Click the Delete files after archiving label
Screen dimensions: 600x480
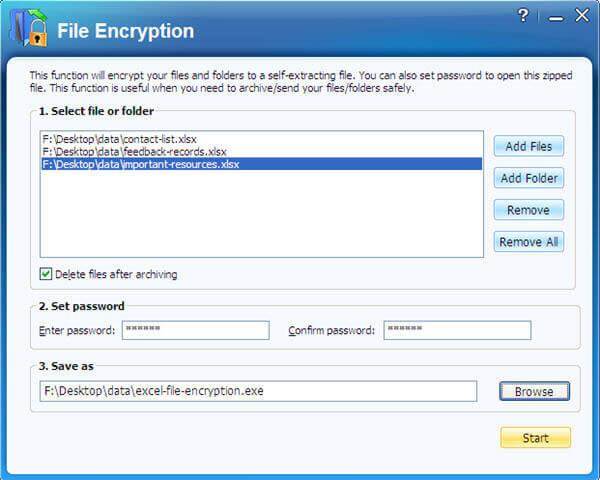[x=116, y=274]
